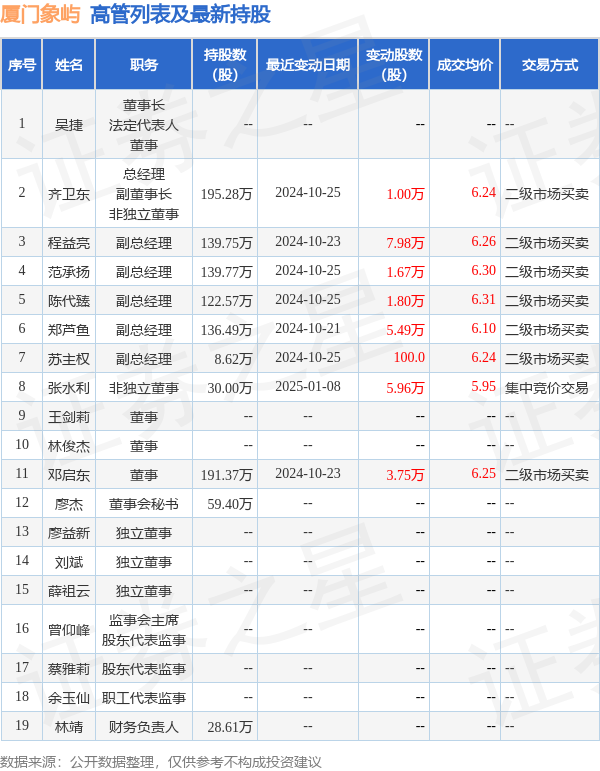
Task: Click the date 2025-01-08 for 张水利
Action: tap(307, 387)
